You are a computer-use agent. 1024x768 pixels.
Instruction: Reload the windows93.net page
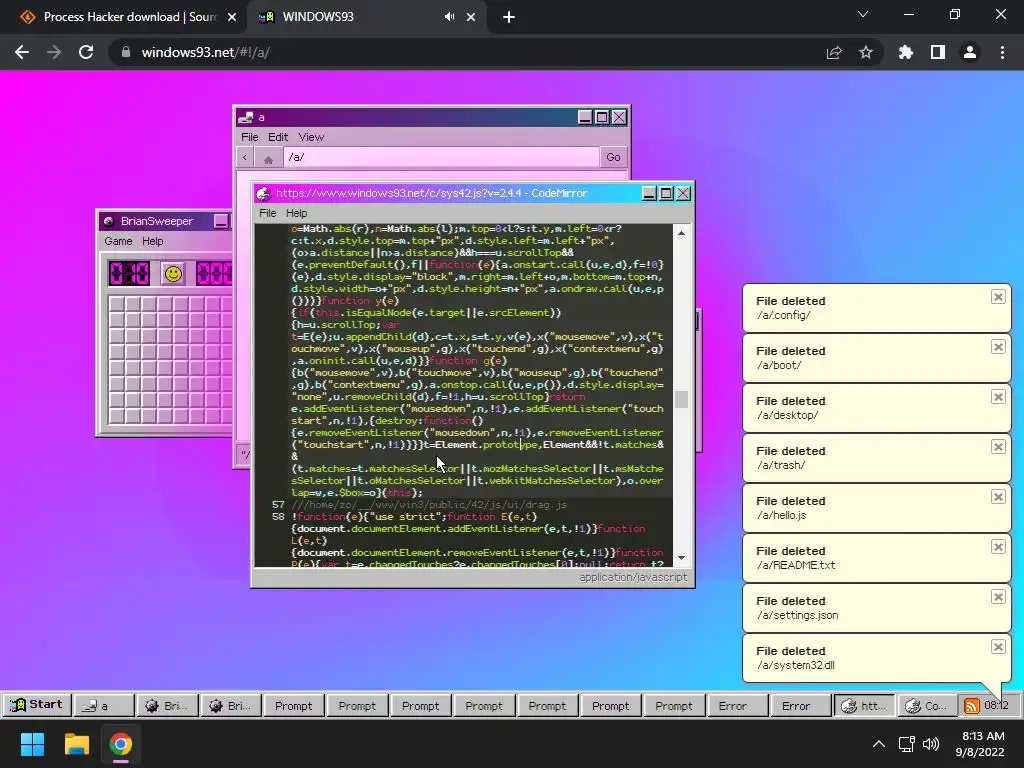86,52
